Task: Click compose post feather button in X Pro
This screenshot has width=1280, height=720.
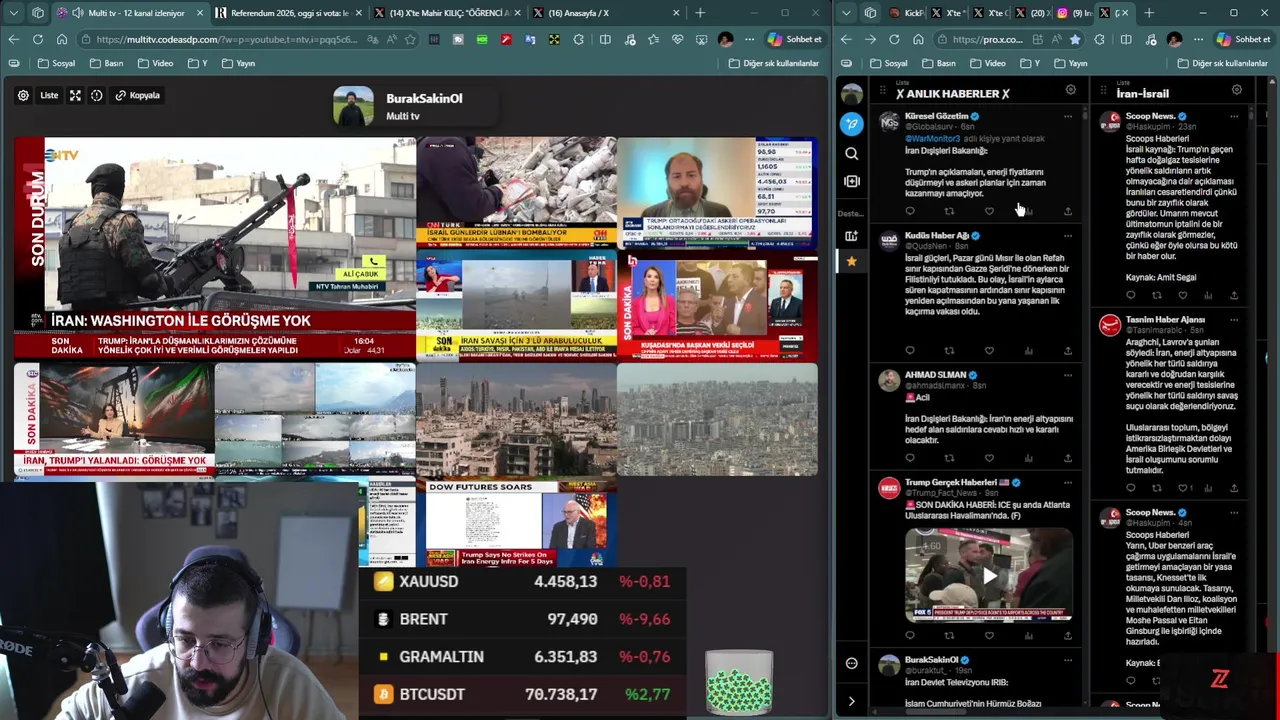Action: coord(851,123)
